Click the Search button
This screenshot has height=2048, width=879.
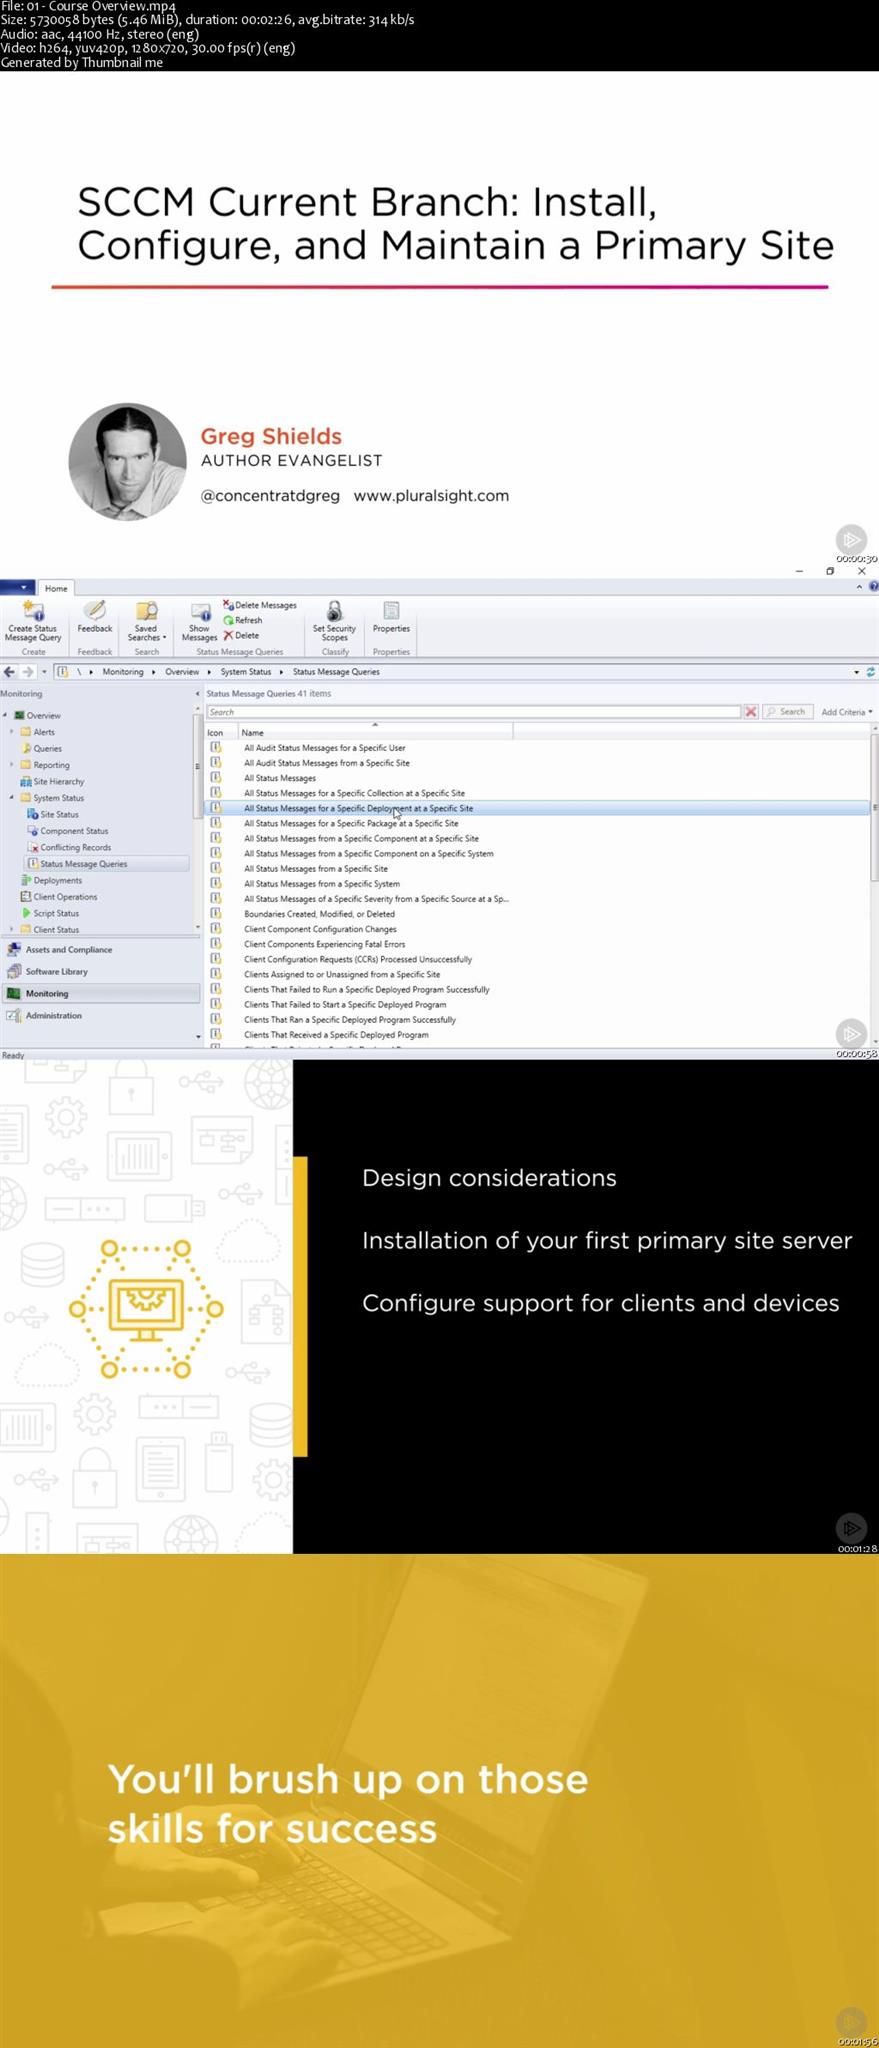click(x=786, y=712)
